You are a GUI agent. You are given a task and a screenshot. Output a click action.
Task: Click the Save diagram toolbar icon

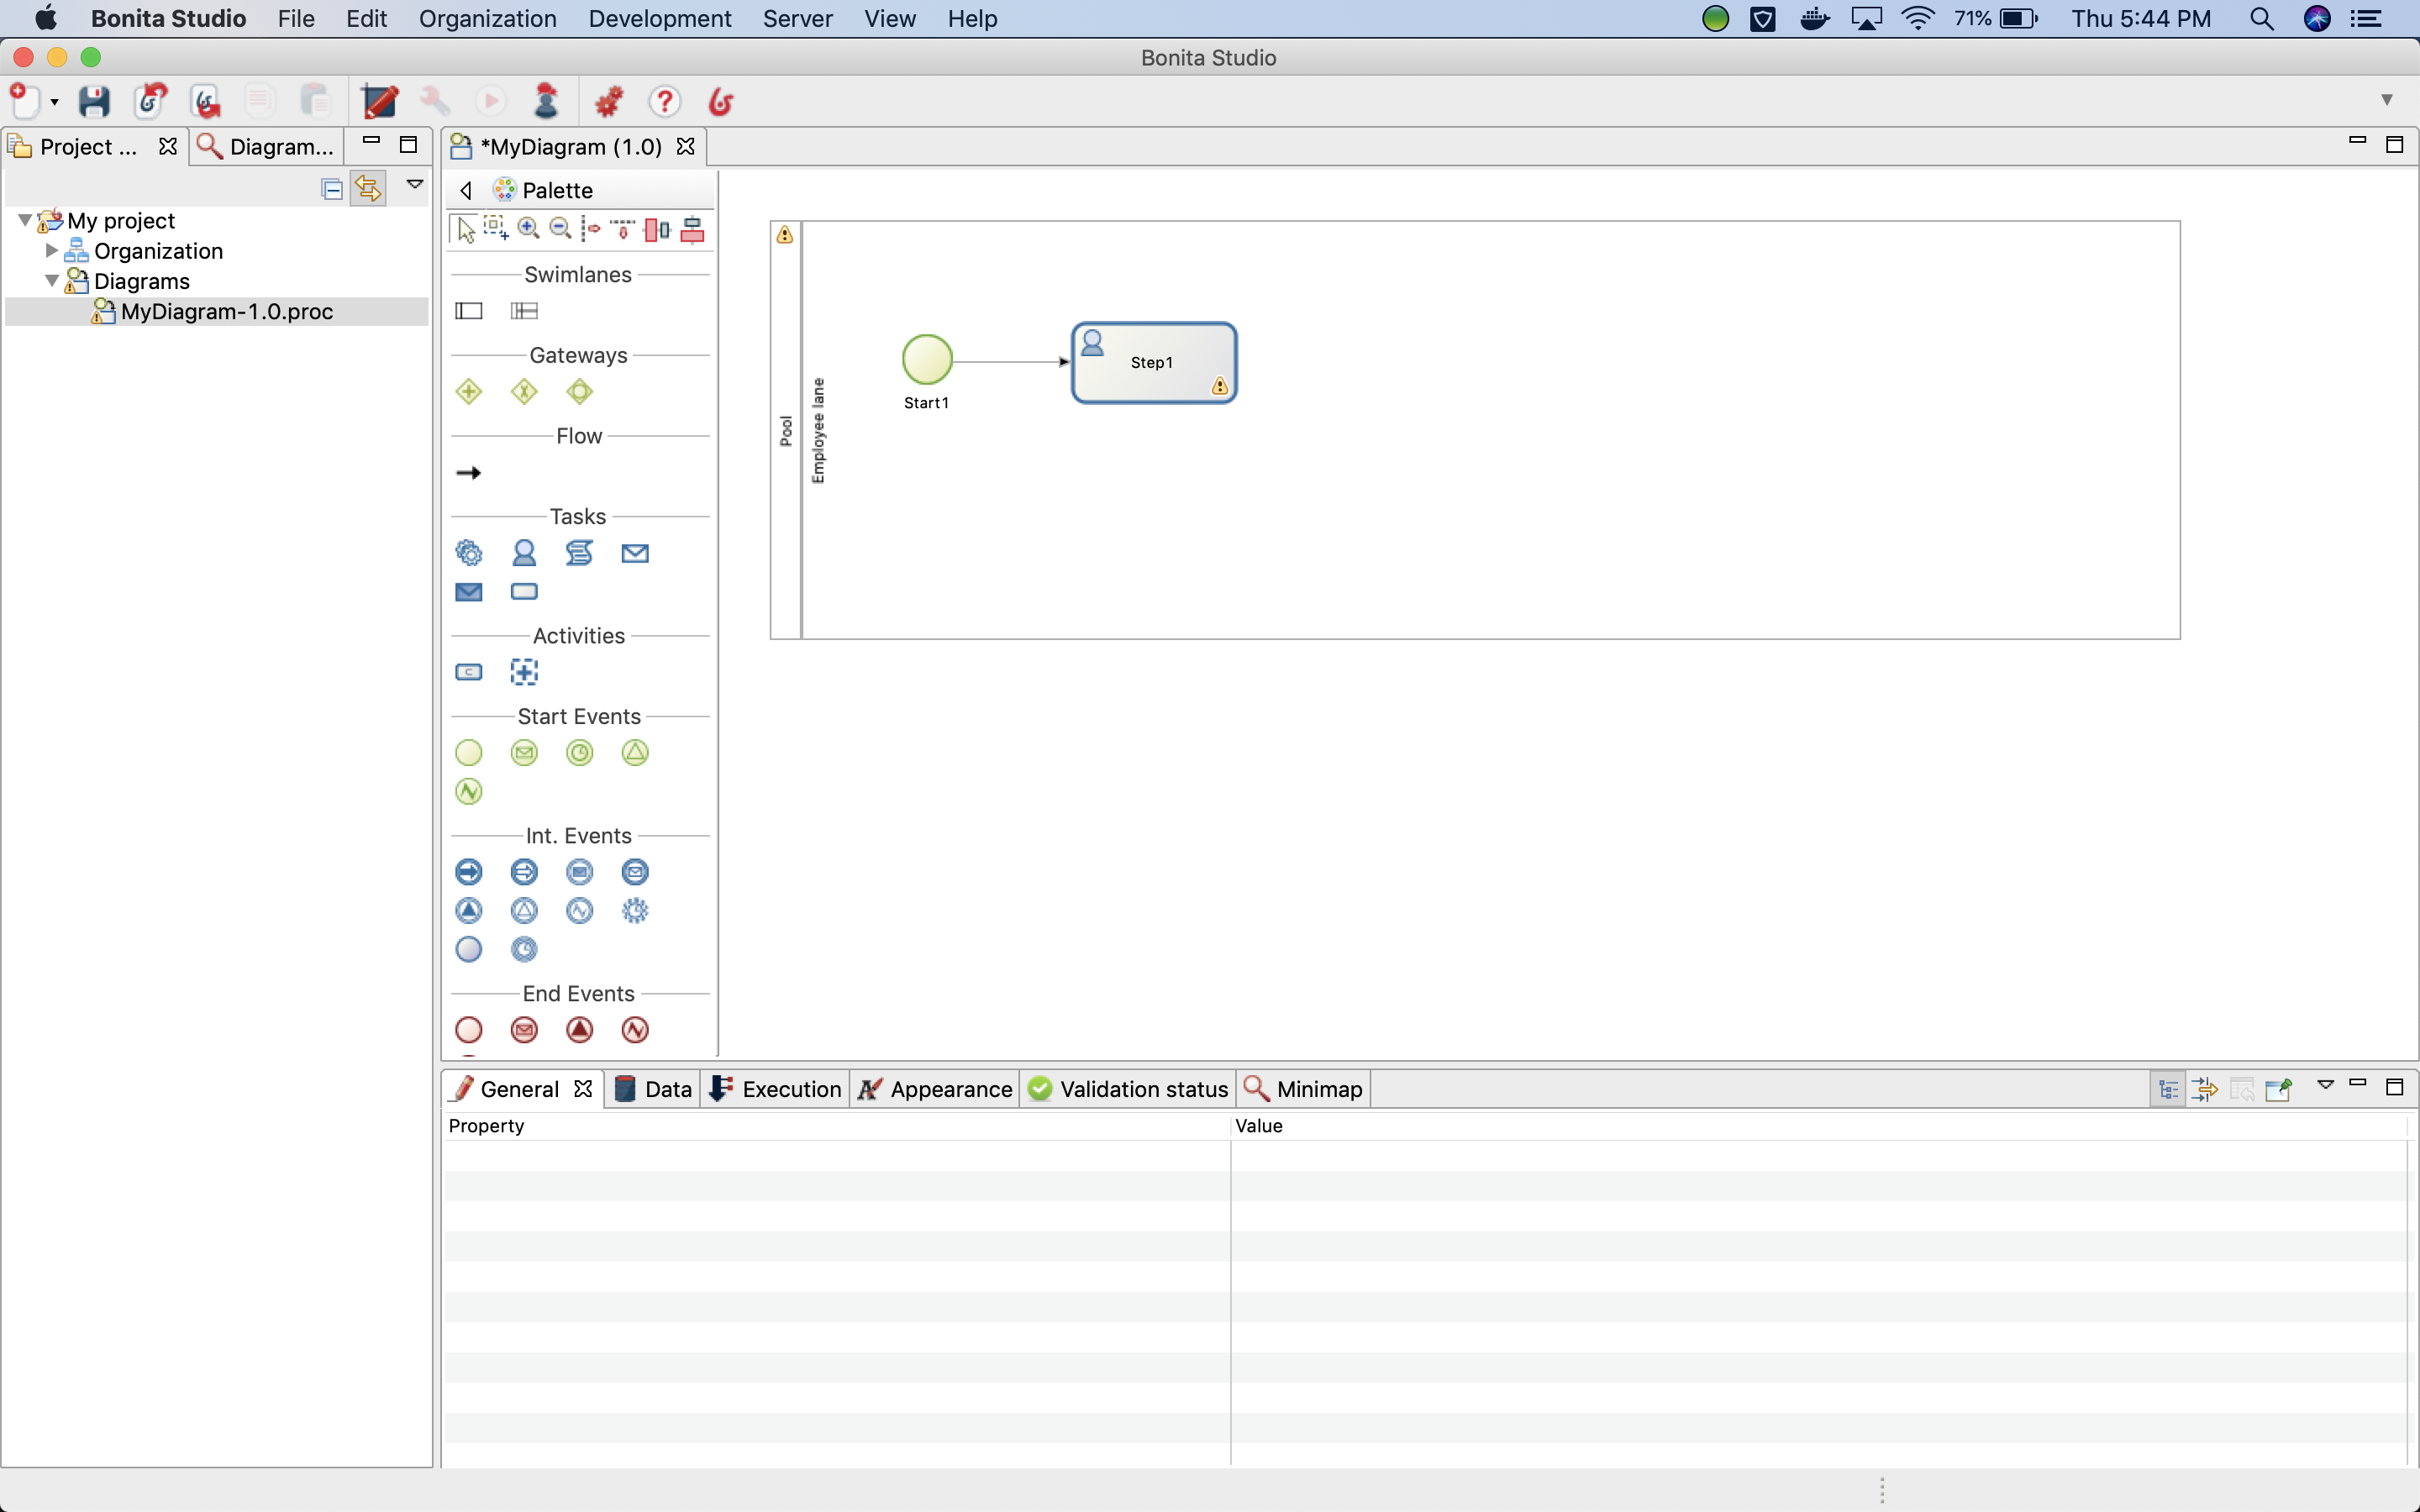(94, 101)
